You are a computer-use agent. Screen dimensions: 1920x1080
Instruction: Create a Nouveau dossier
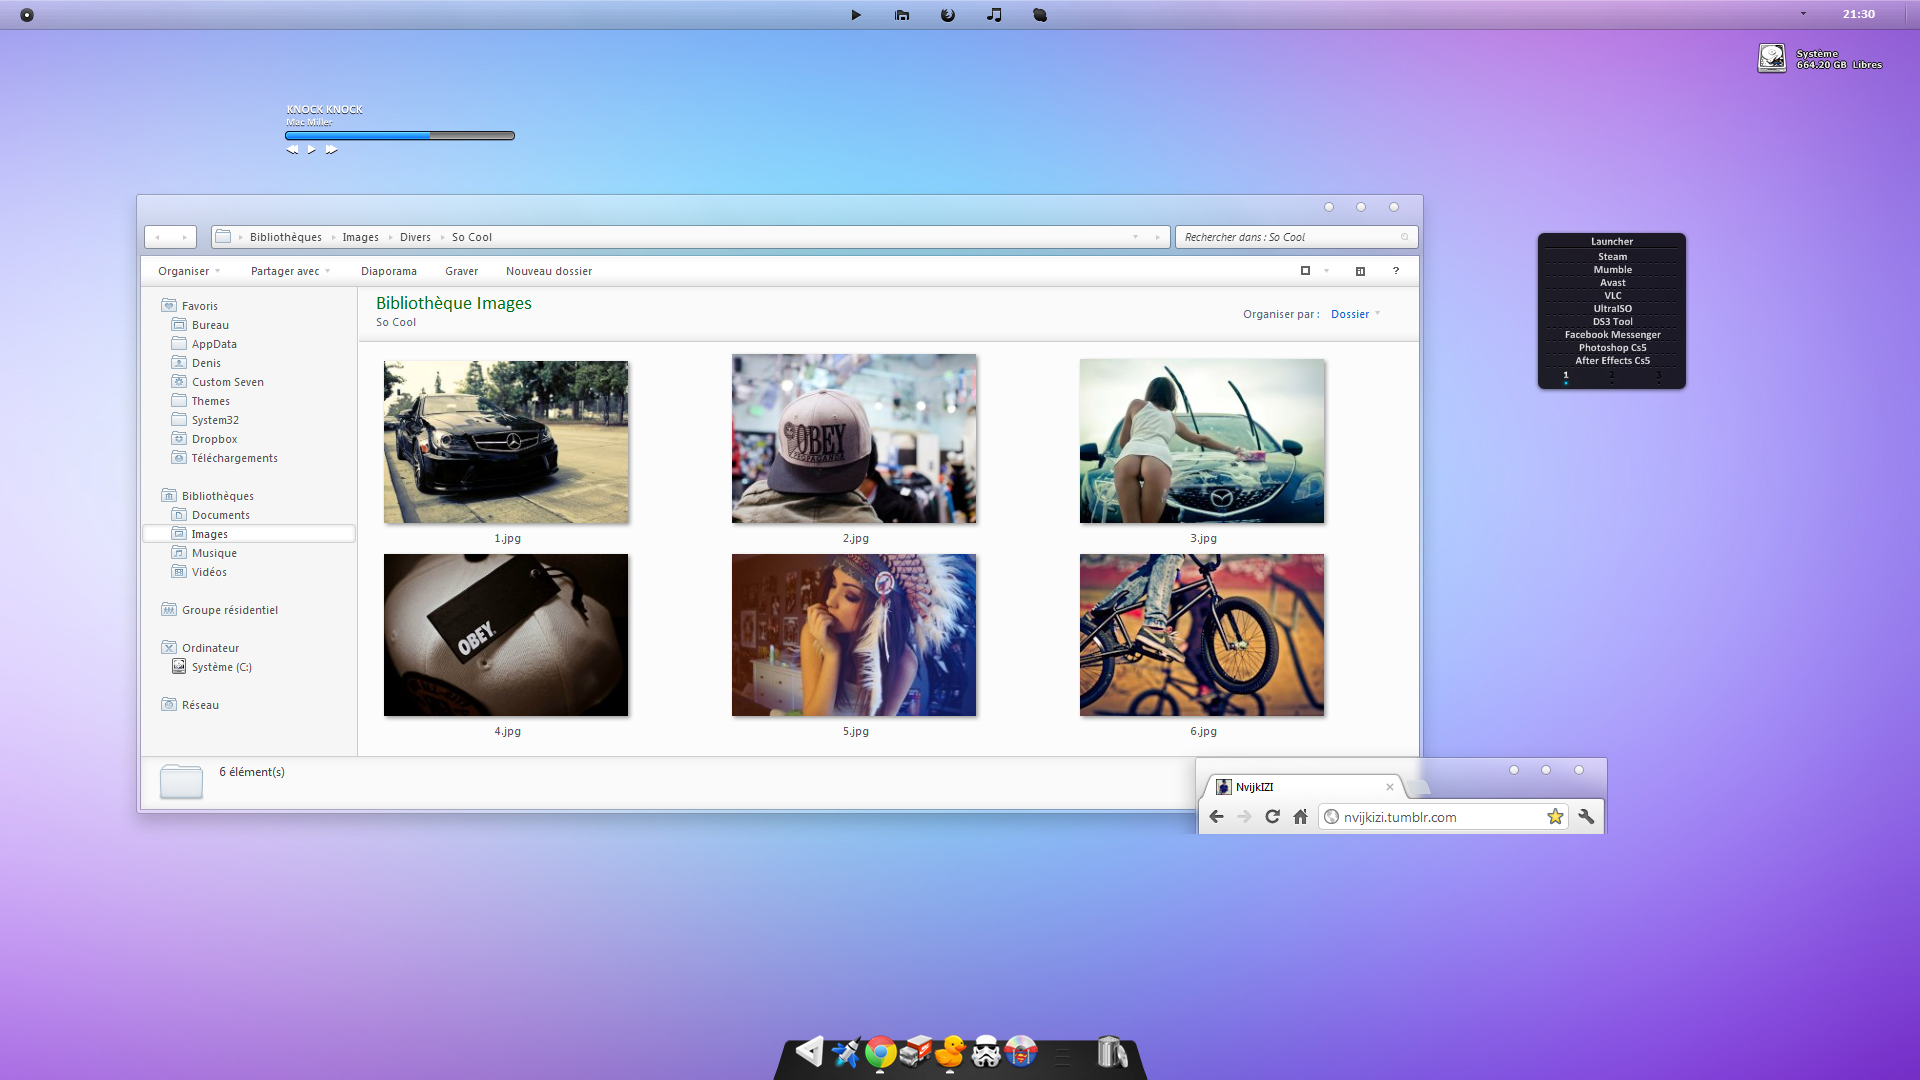(x=549, y=271)
